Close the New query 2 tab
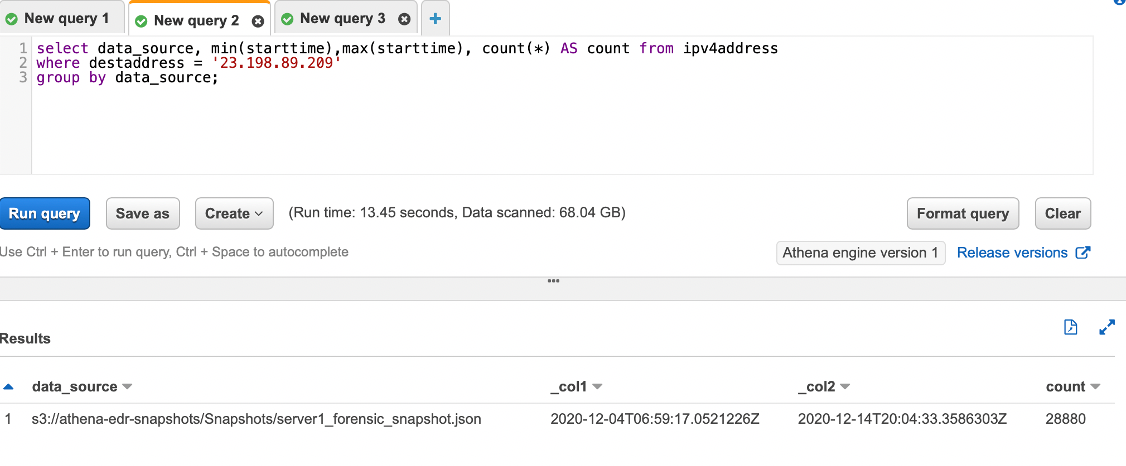This screenshot has width=1126, height=466. point(258,20)
